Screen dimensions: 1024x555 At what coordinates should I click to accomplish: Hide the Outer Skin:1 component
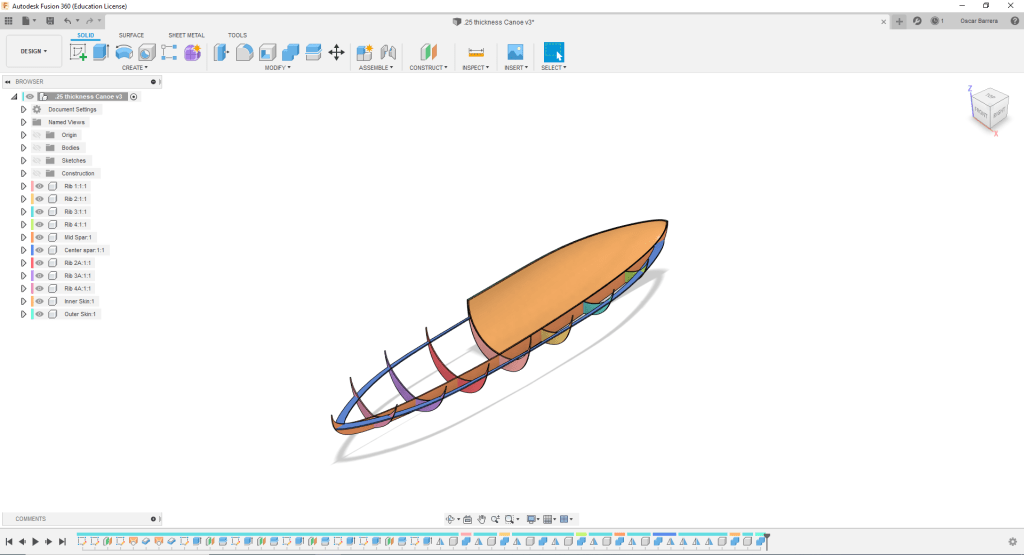[x=40, y=314]
